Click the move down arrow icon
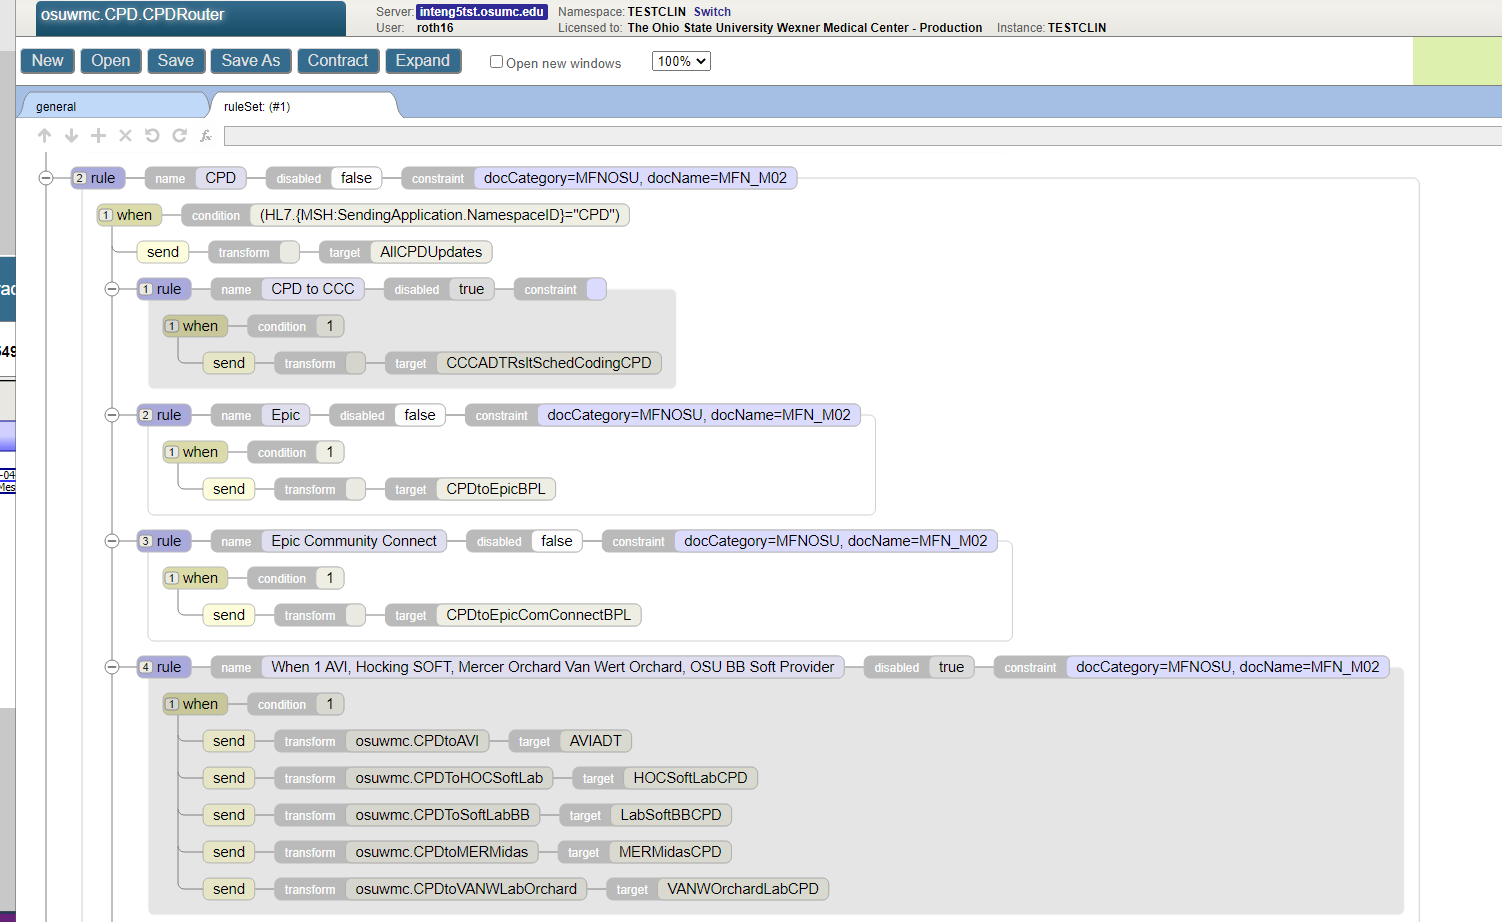This screenshot has height=922, width=1502. pyautogui.click(x=71, y=136)
